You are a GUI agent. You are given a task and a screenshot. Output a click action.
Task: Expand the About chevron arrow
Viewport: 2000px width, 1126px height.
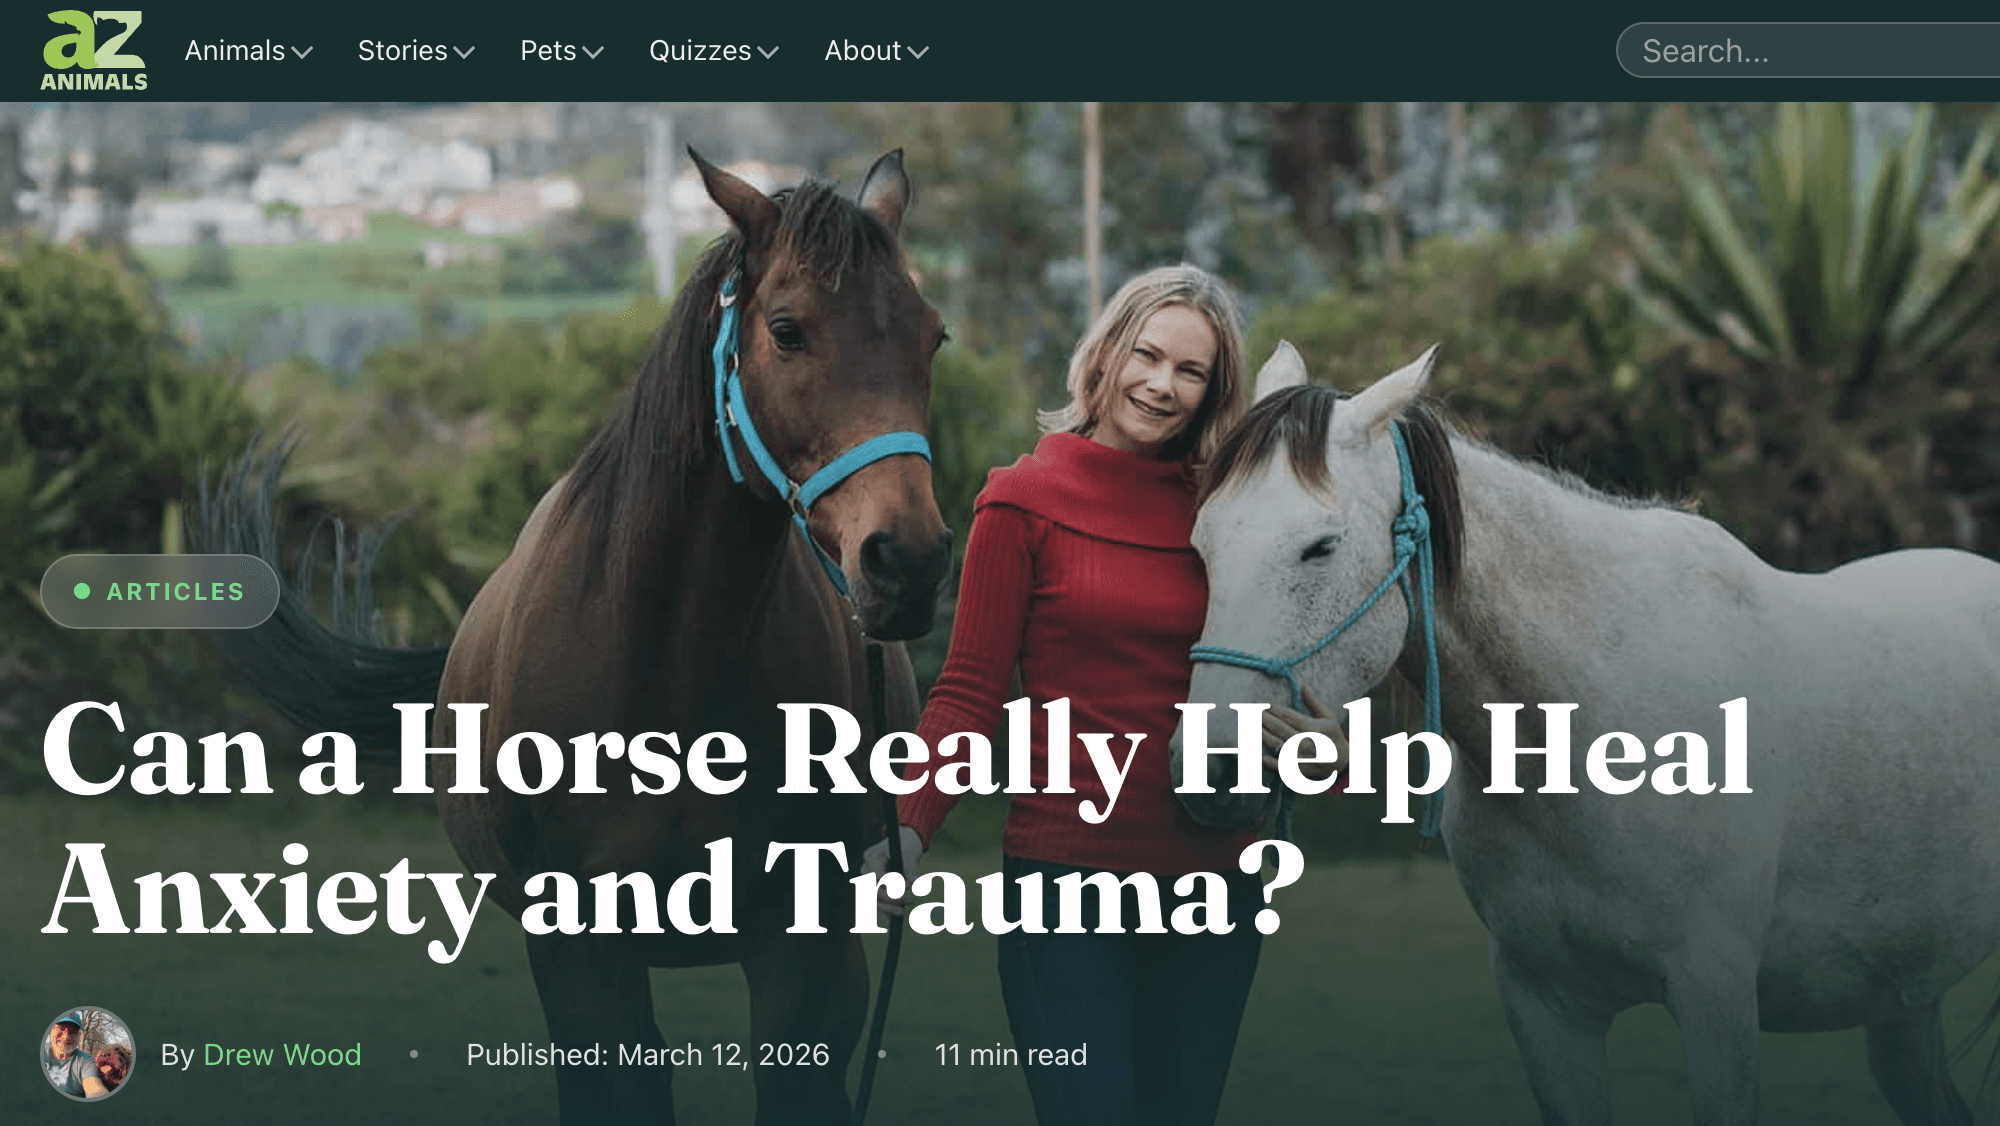pyautogui.click(x=918, y=52)
